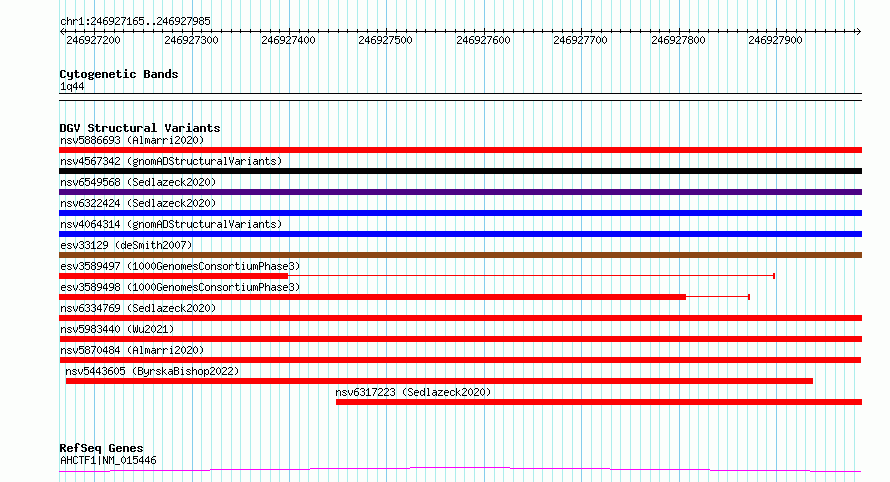
Task: Click nsv6334769 (Sedlazeck2020) label
Action: point(138,308)
